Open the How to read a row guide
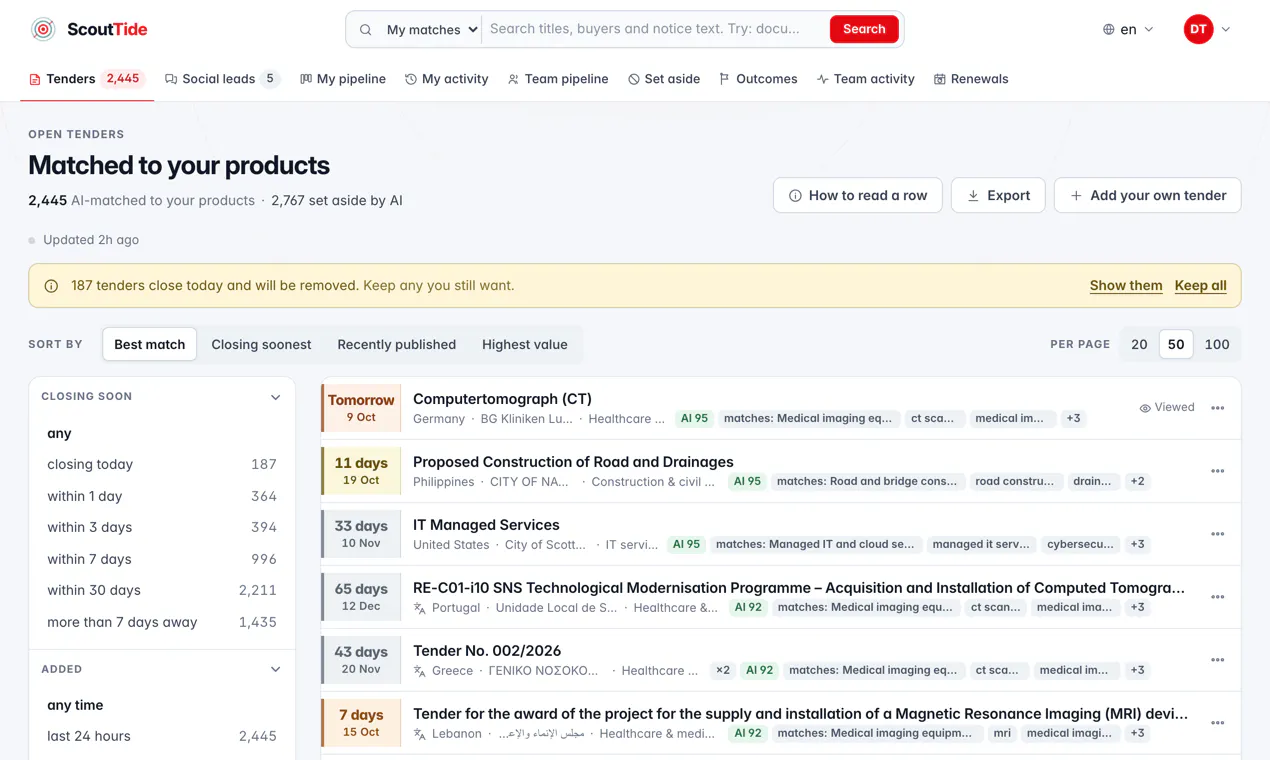This screenshot has width=1270, height=760. click(x=858, y=196)
